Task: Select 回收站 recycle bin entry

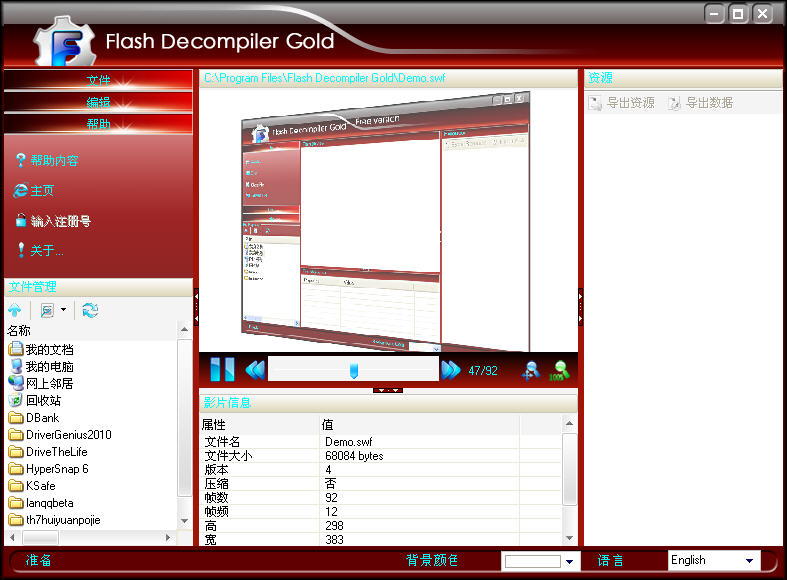Action: coord(35,400)
